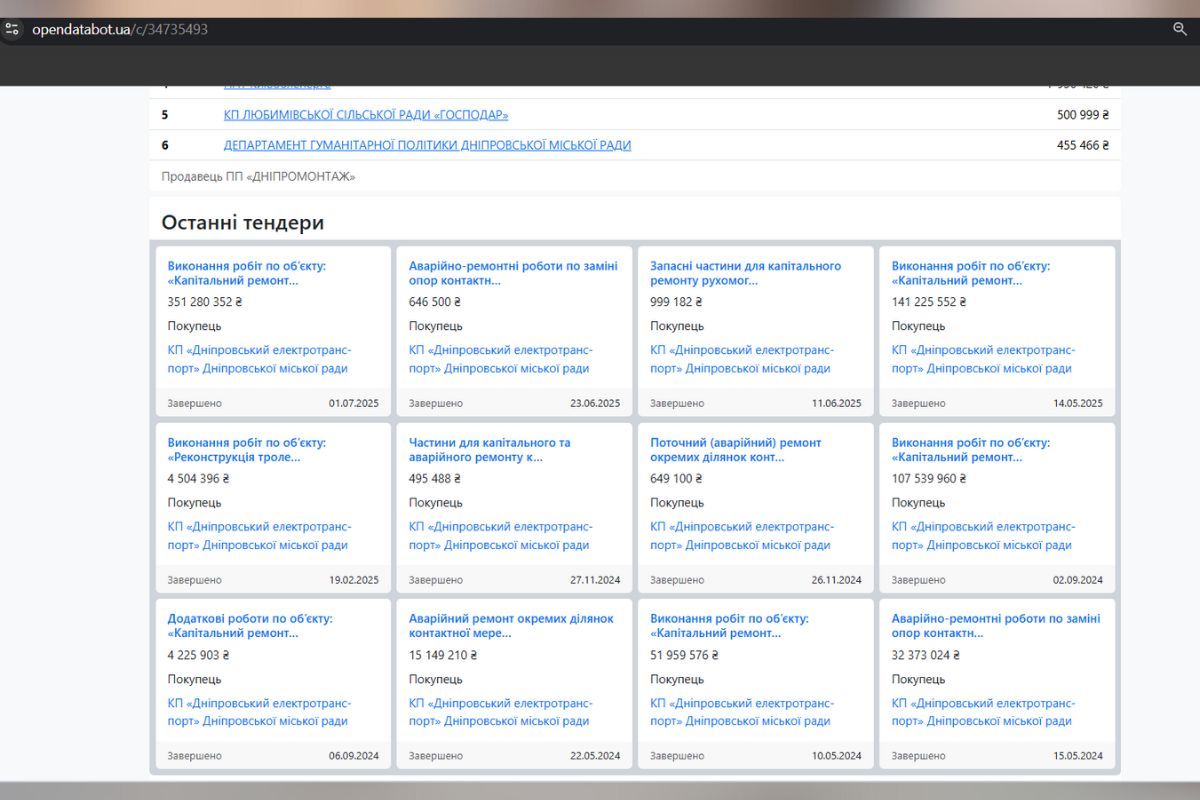Open buyer link in the 4 225 903 ₴ tender card
This screenshot has height=800, width=1200.
pos(258,712)
